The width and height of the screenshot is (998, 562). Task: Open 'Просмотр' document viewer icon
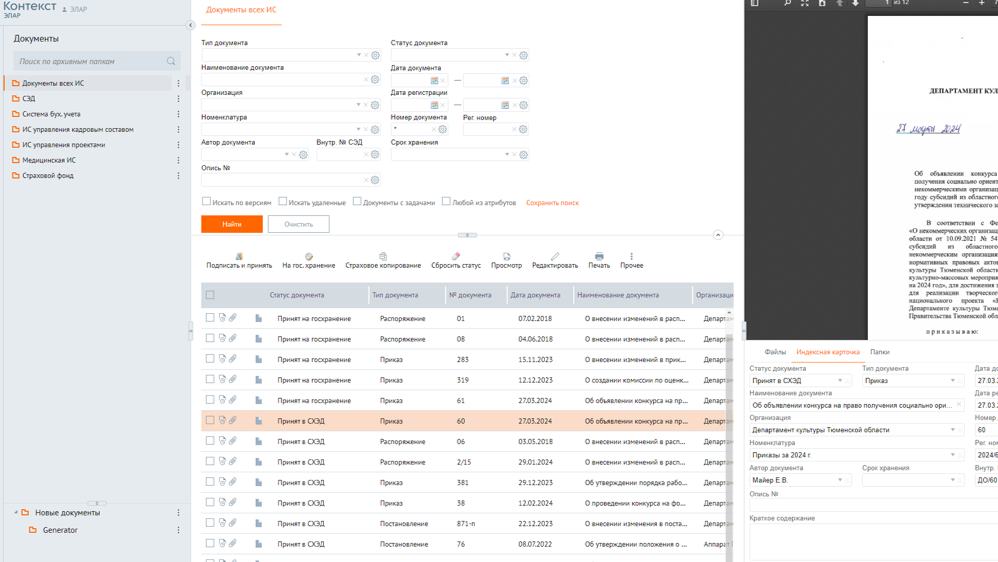point(506,256)
